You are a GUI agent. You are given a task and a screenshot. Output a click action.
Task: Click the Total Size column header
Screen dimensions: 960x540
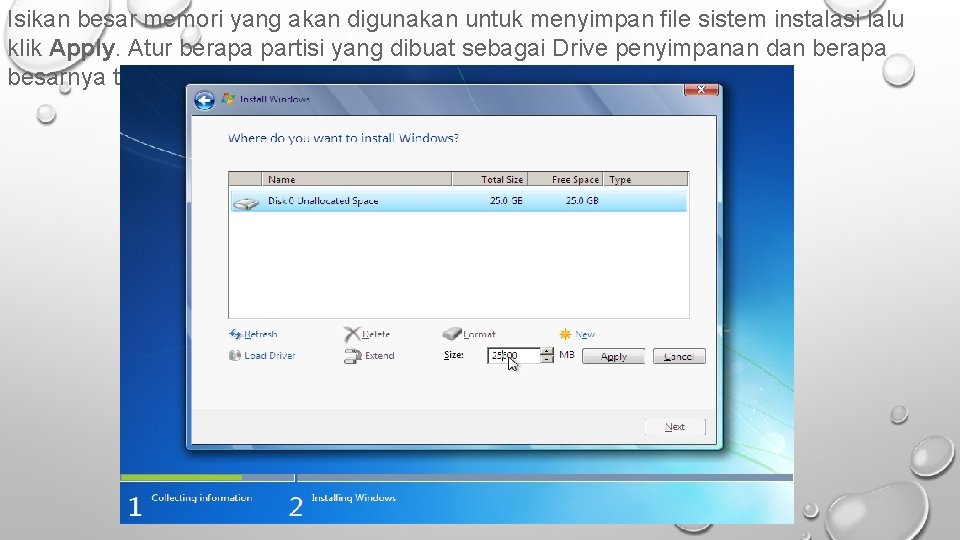pyautogui.click(x=490, y=179)
